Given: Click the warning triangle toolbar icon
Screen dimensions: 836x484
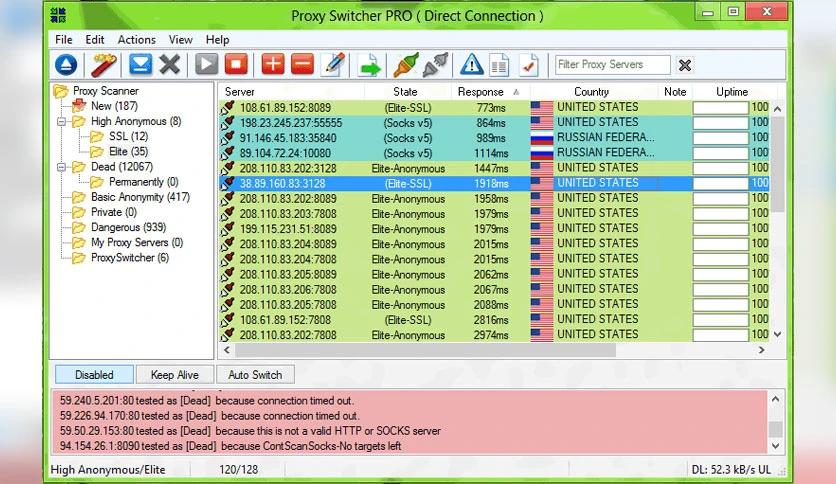Looking at the screenshot, I should coord(472,65).
